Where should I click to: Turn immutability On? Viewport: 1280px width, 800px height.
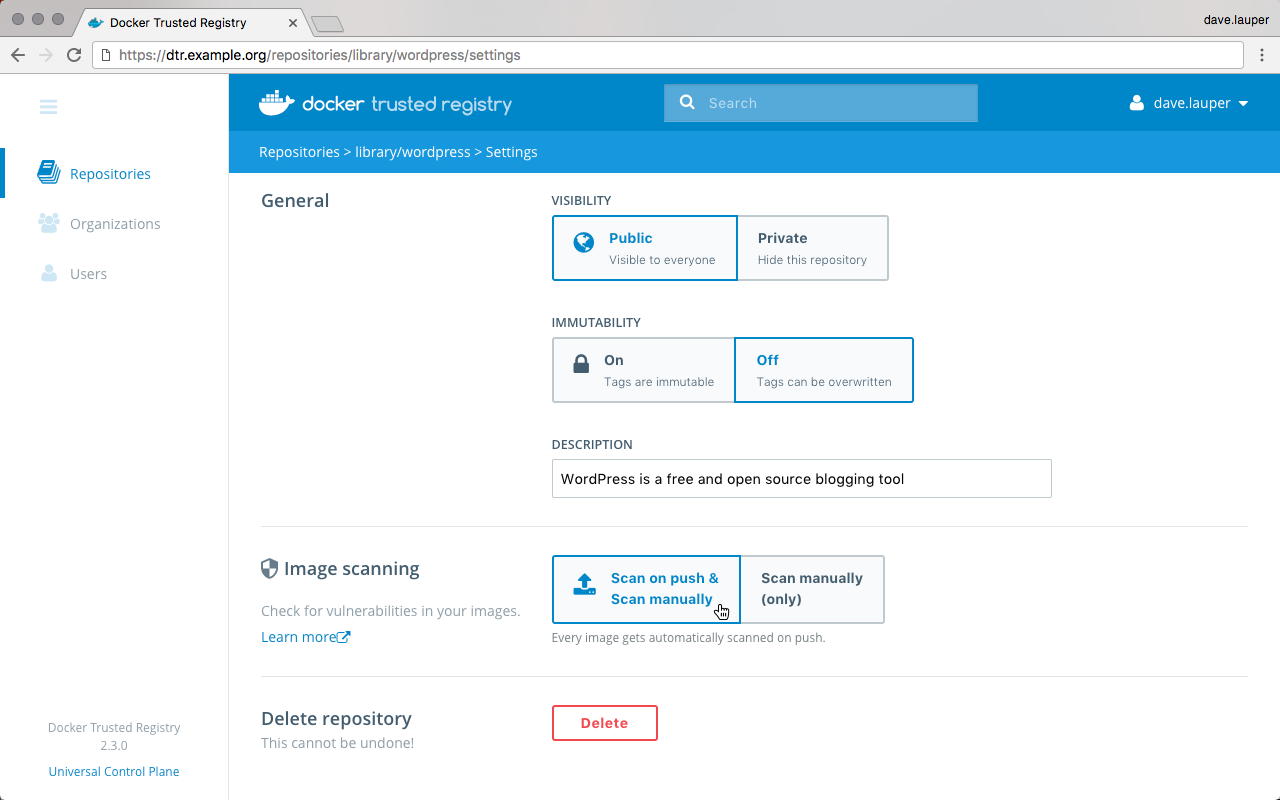pyautogui.click(x=643, y=370)
